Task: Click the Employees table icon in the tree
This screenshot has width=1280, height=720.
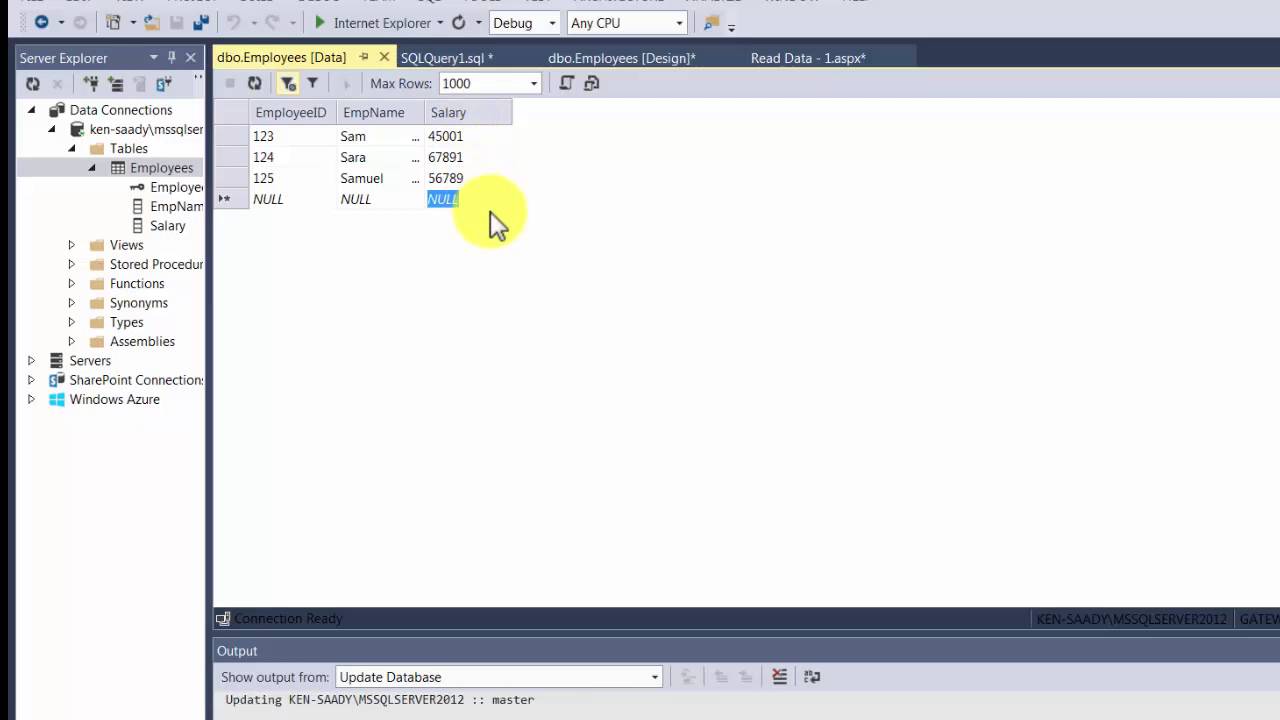Action: click(x=118, y=168)
